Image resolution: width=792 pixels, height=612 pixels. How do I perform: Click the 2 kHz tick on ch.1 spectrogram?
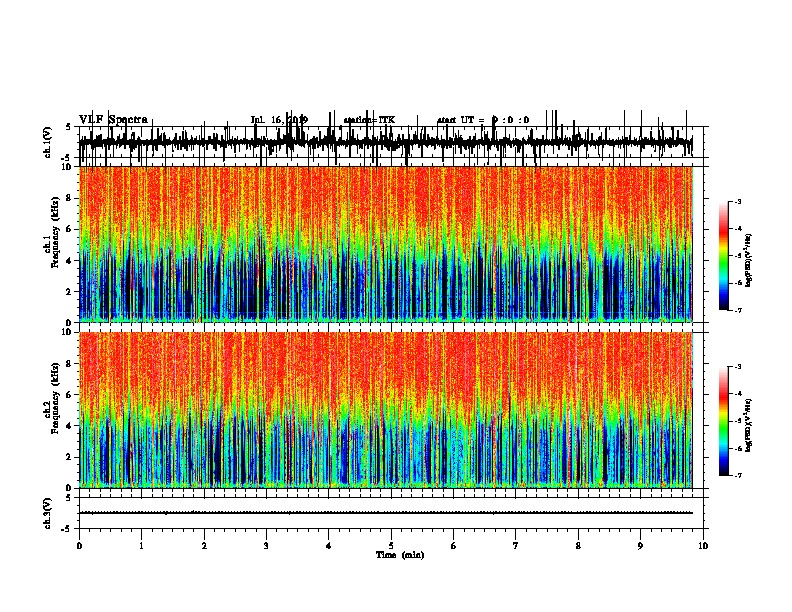click(x=69, y=291)
